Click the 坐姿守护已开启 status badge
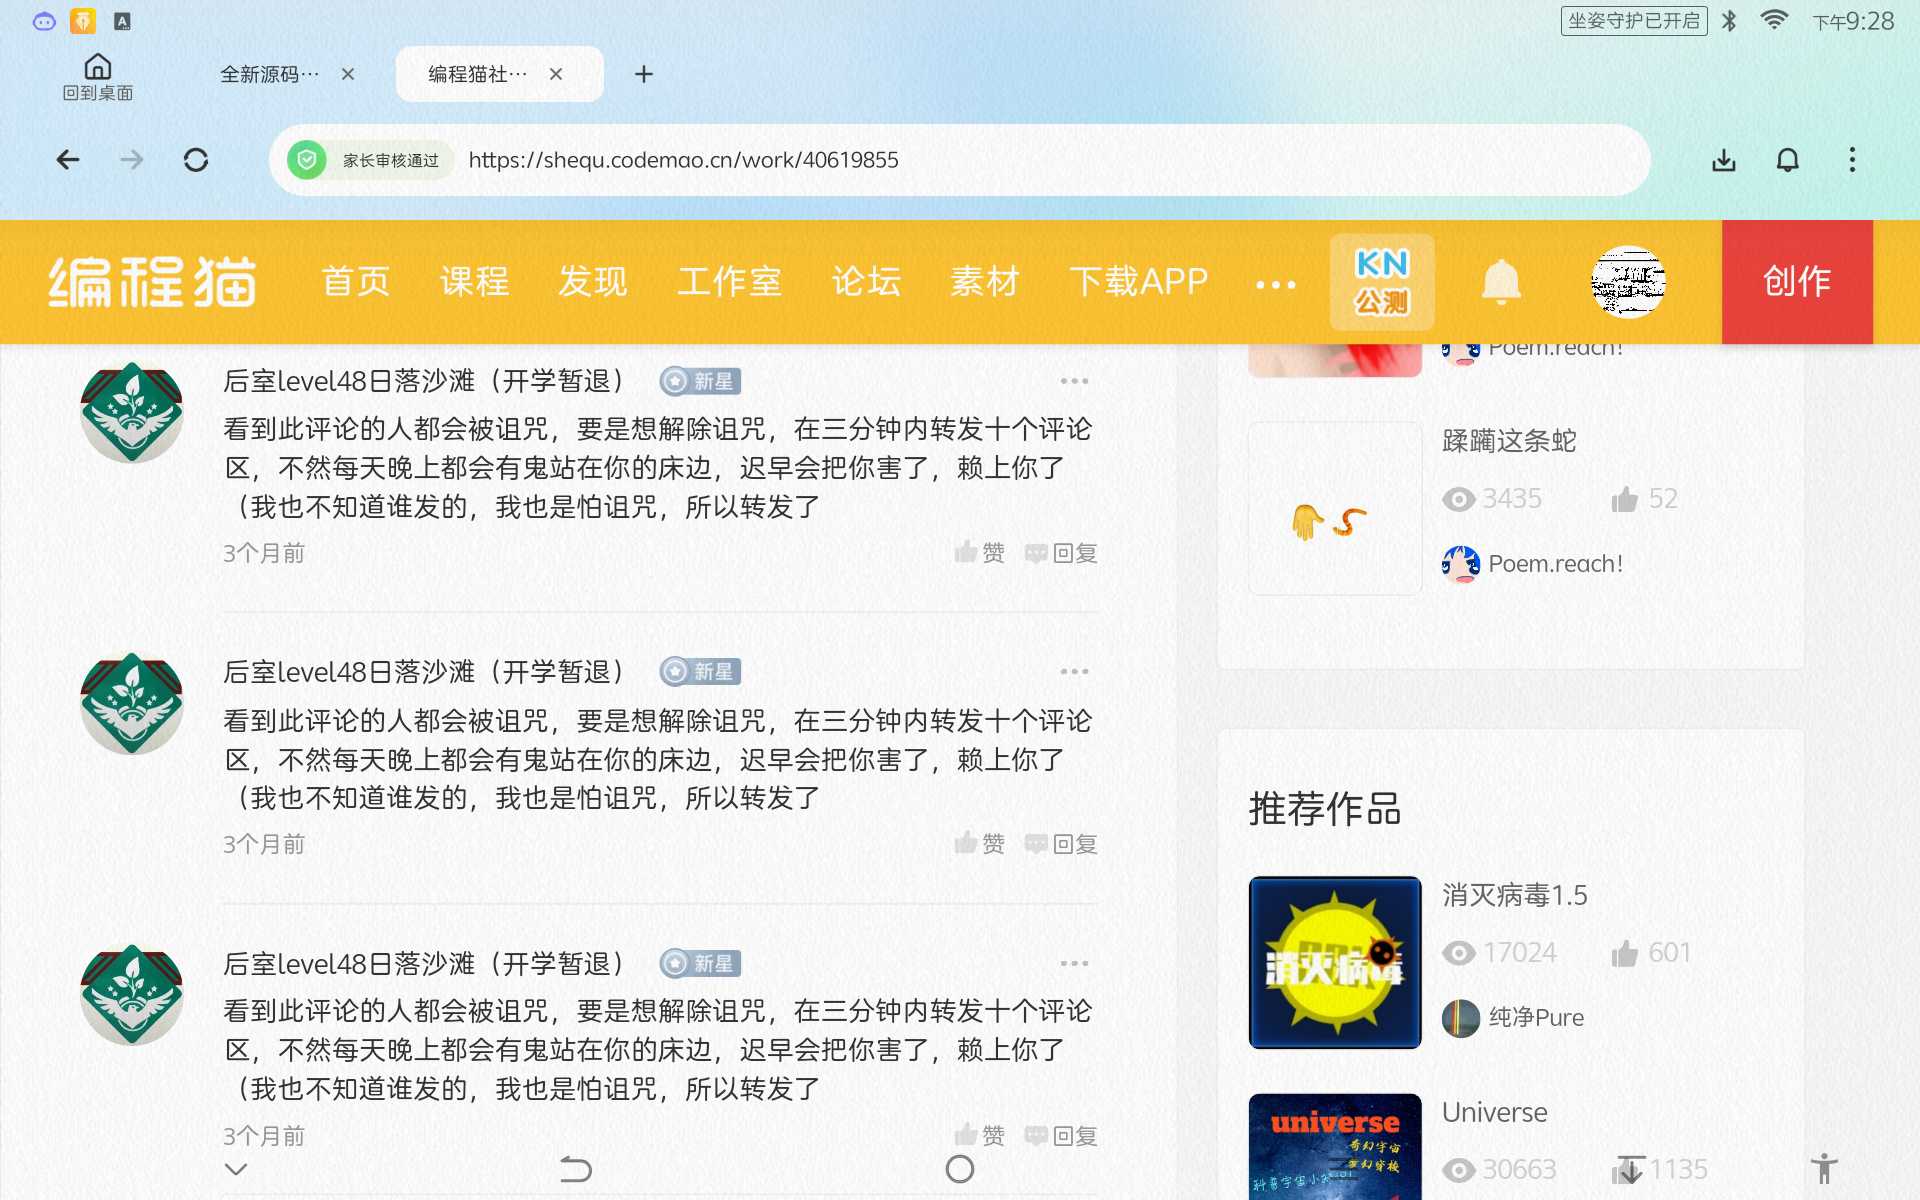This screenshot has height=1200, width=1920. point(1634,21)
